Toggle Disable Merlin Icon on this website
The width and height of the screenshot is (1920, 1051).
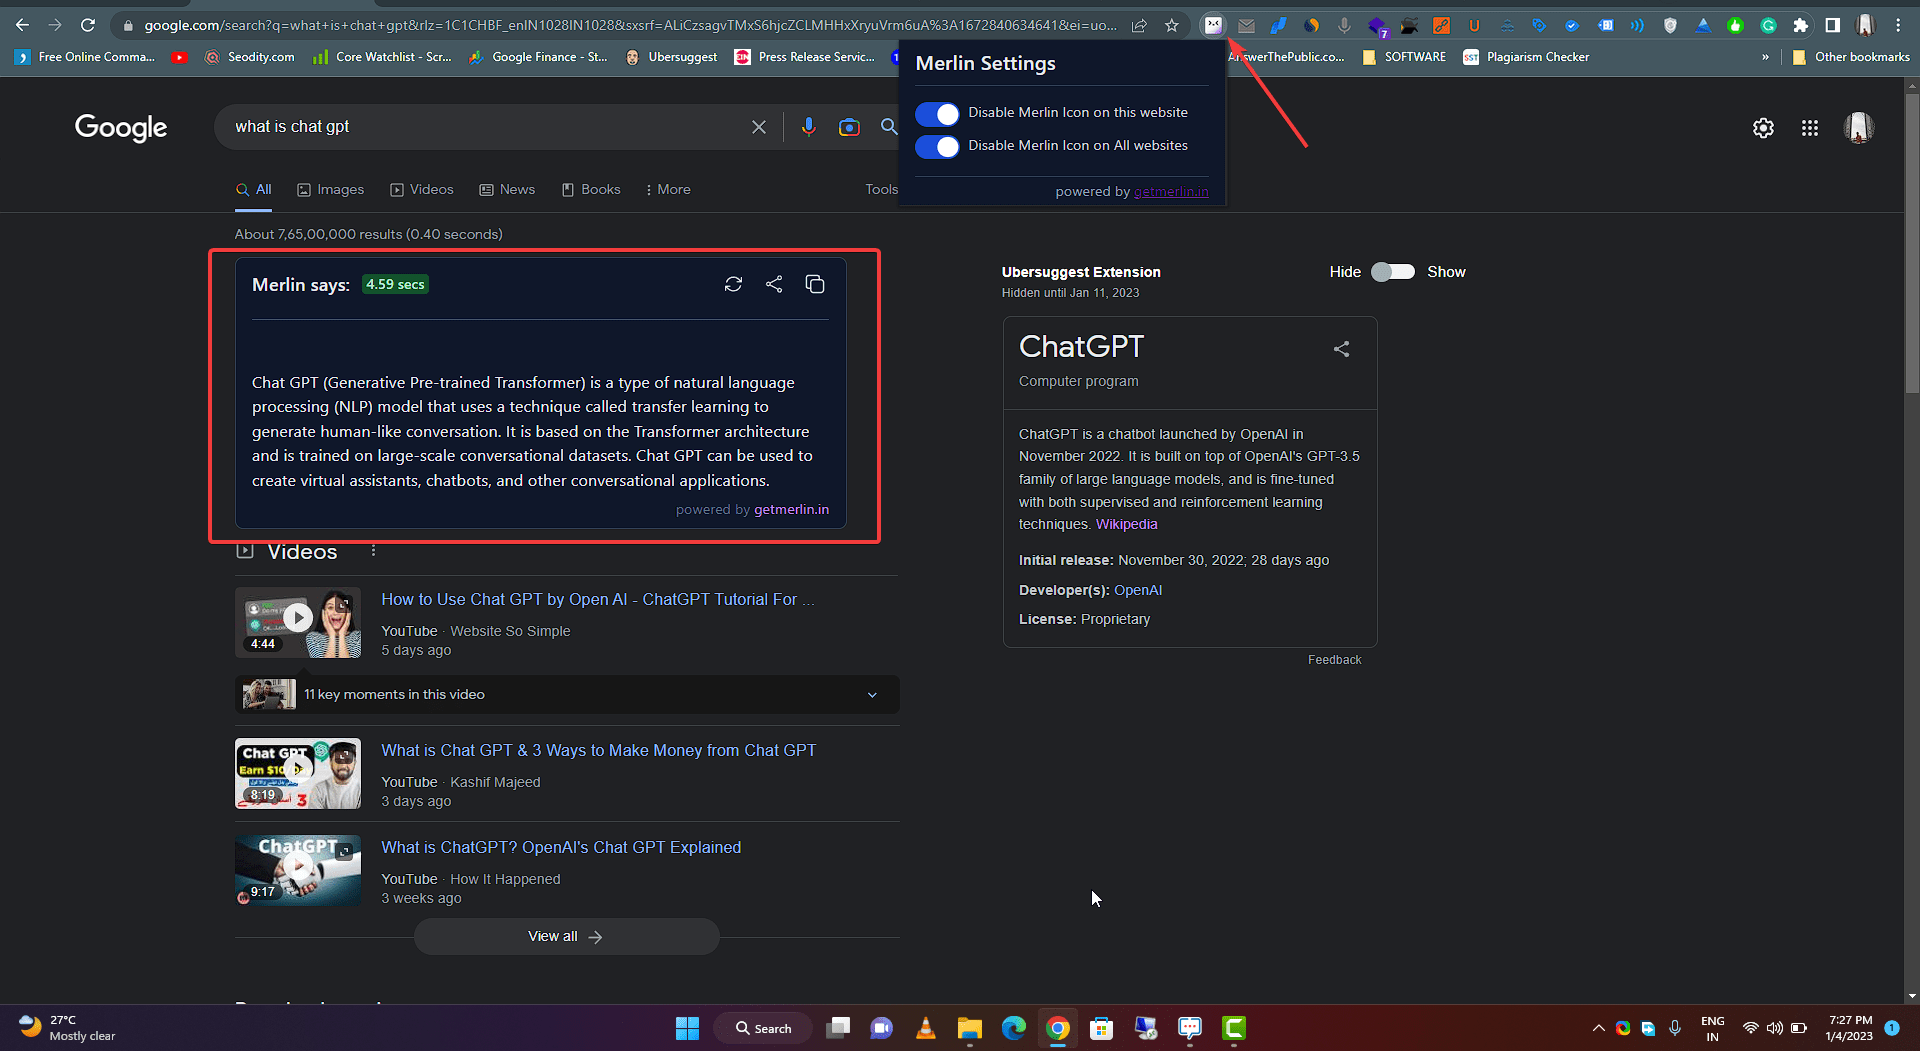pos(937,113)
